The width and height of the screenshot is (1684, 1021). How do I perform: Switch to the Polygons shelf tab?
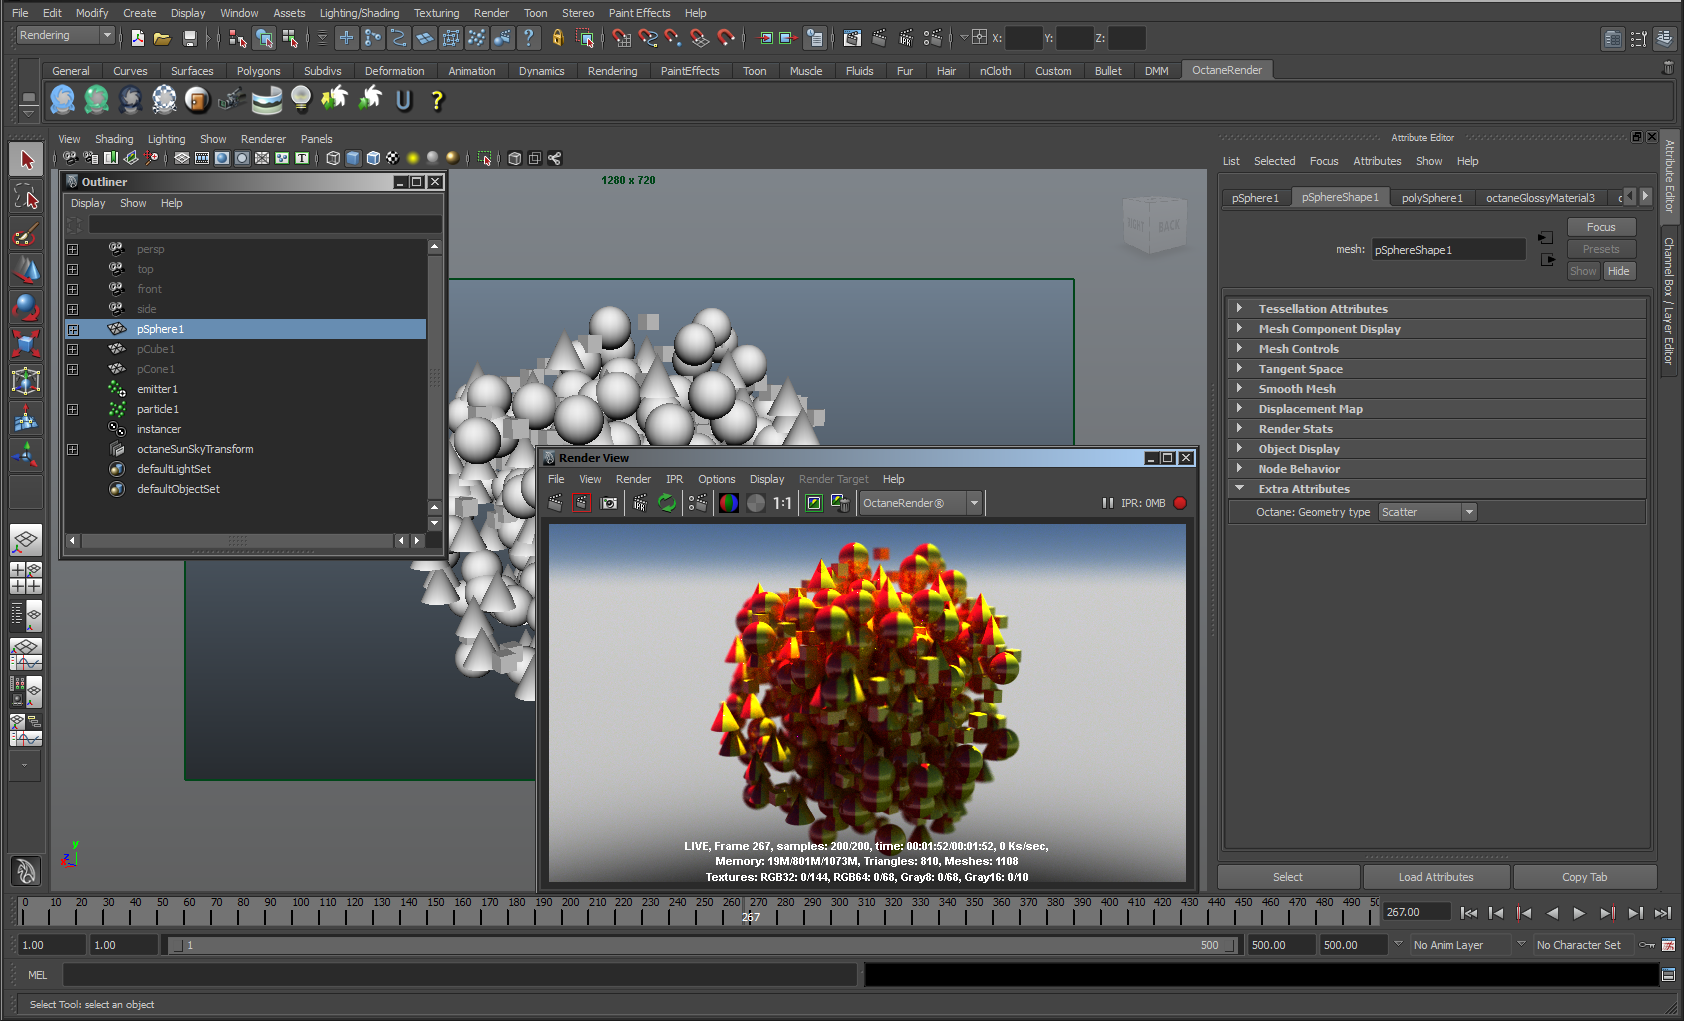258,71
